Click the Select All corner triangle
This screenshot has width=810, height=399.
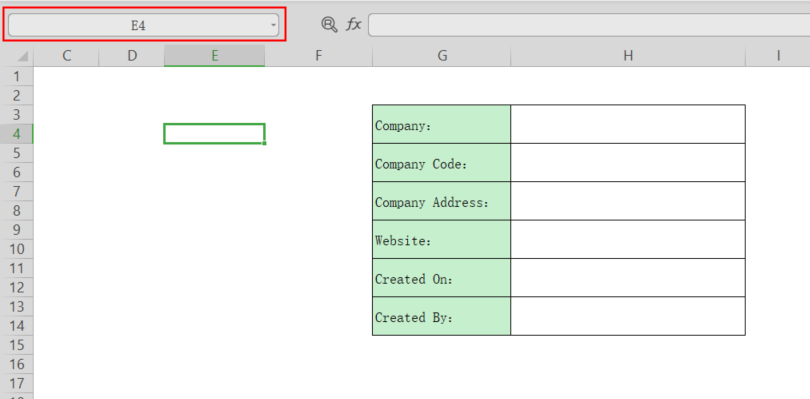coord(22,56)
